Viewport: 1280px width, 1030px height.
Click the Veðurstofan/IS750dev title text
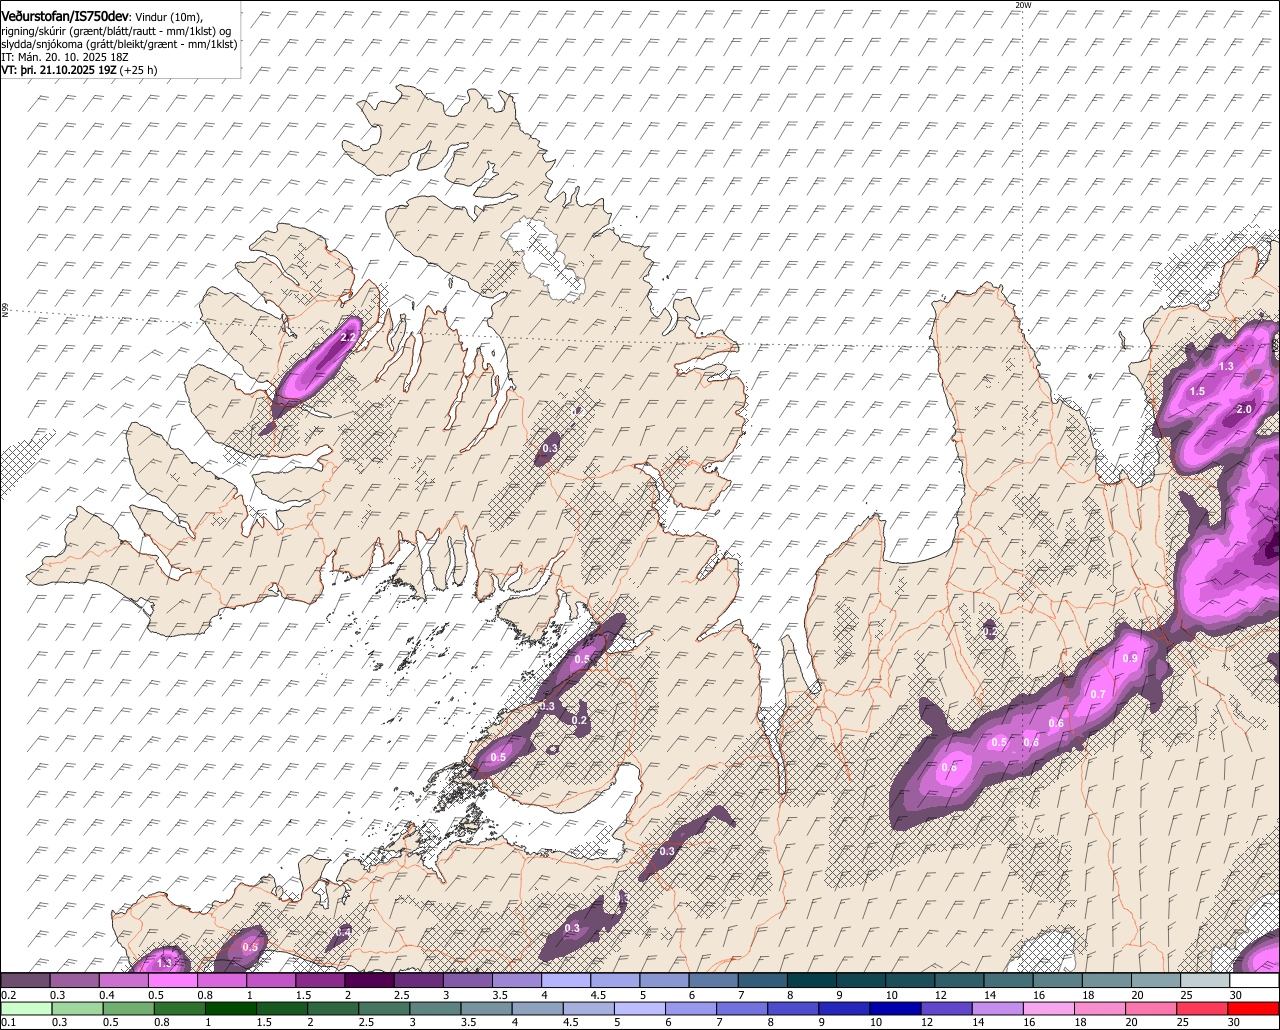coord(65,16)
